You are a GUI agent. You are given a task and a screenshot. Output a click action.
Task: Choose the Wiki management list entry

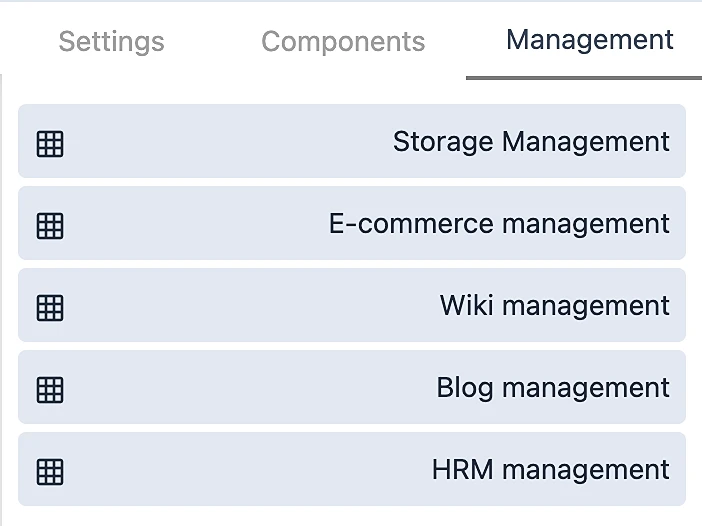click(352, 306)
